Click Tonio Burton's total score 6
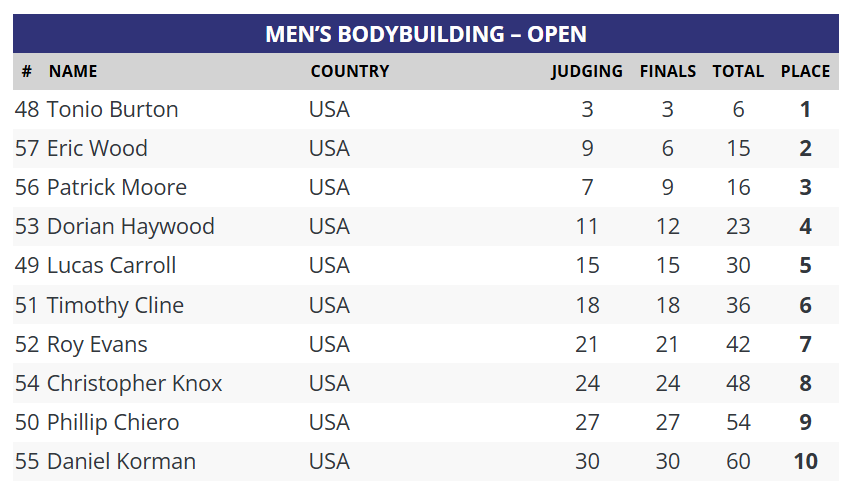This screenshot has height=493, width=849. coord(738,109)
